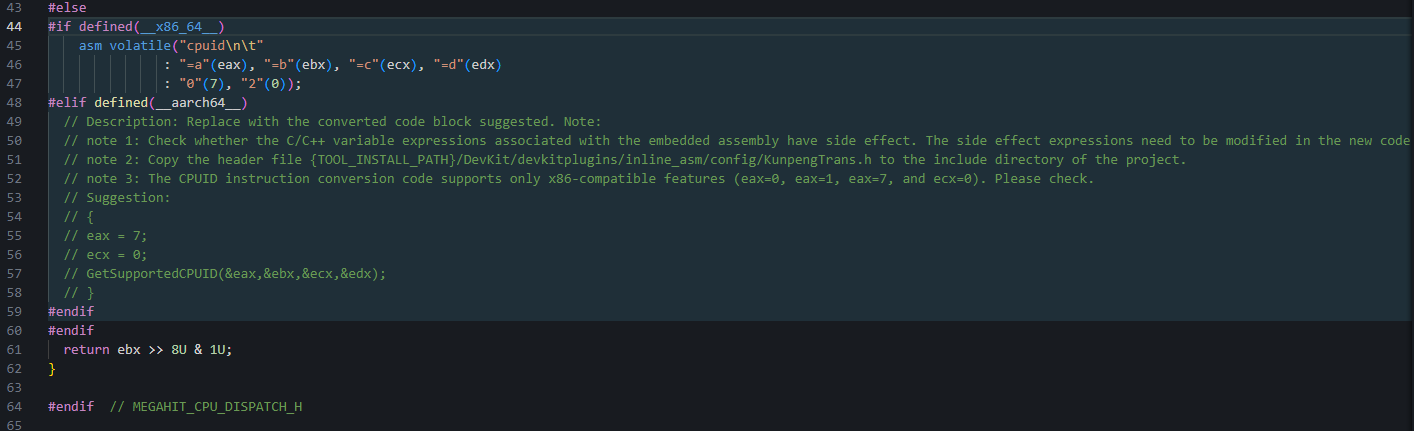Click the // Suggestion: comment line

[117, 197]
